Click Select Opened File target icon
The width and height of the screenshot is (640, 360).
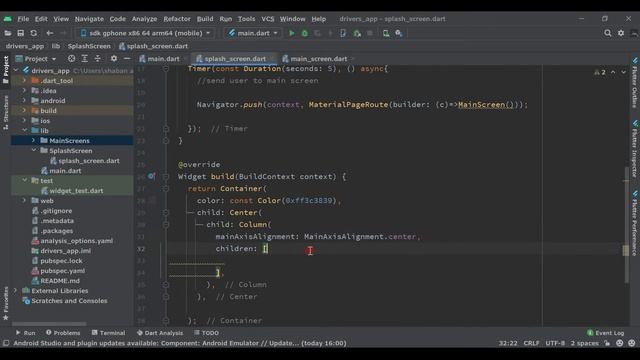pyautogui.click(x=71, y=59)
